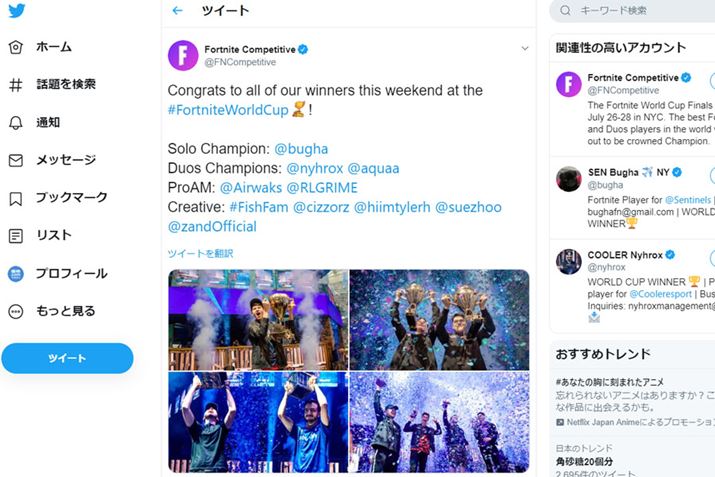Click ツイートを翻訳 translate link

pyautogui.click(x=200, y=254)
